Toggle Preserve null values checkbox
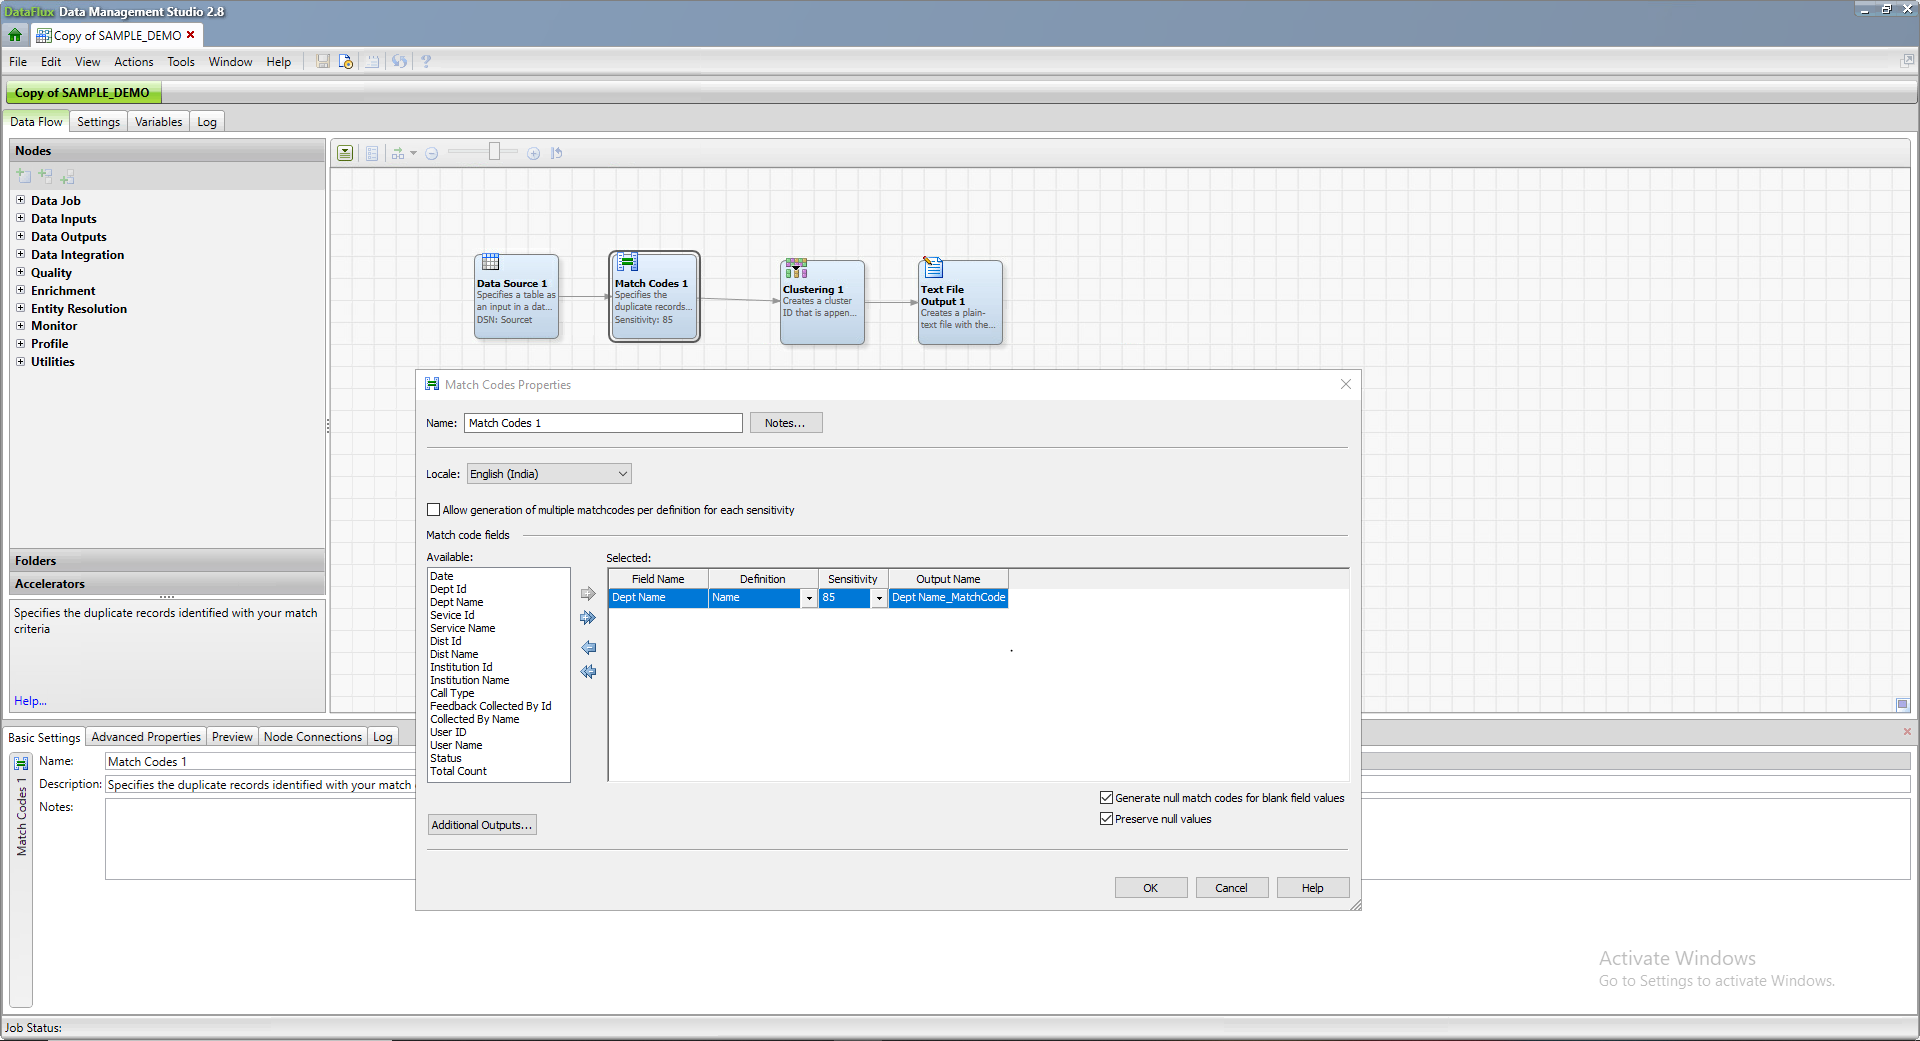This screenshot has width=1920, height=1041. click(1106, 819)
